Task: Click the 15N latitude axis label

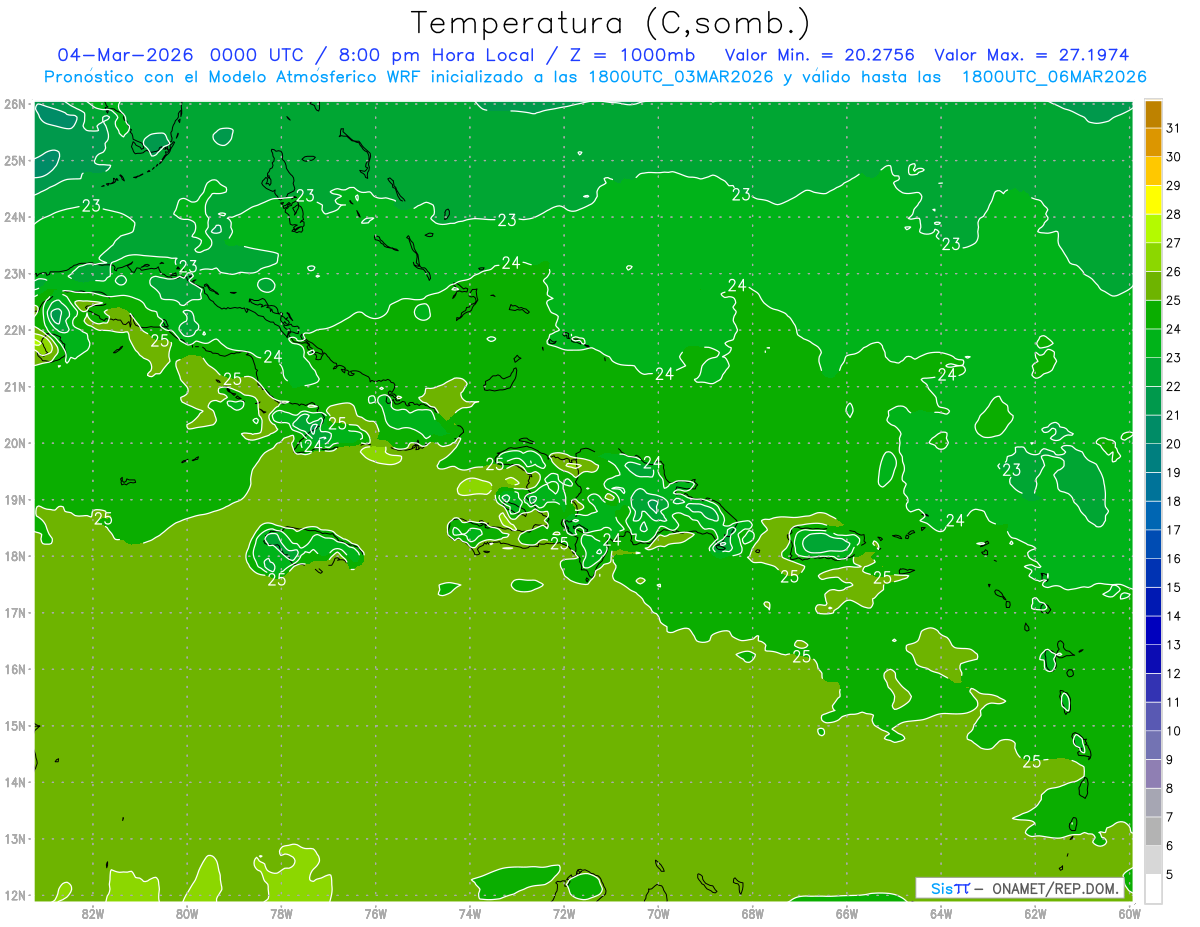Action: 15,726
